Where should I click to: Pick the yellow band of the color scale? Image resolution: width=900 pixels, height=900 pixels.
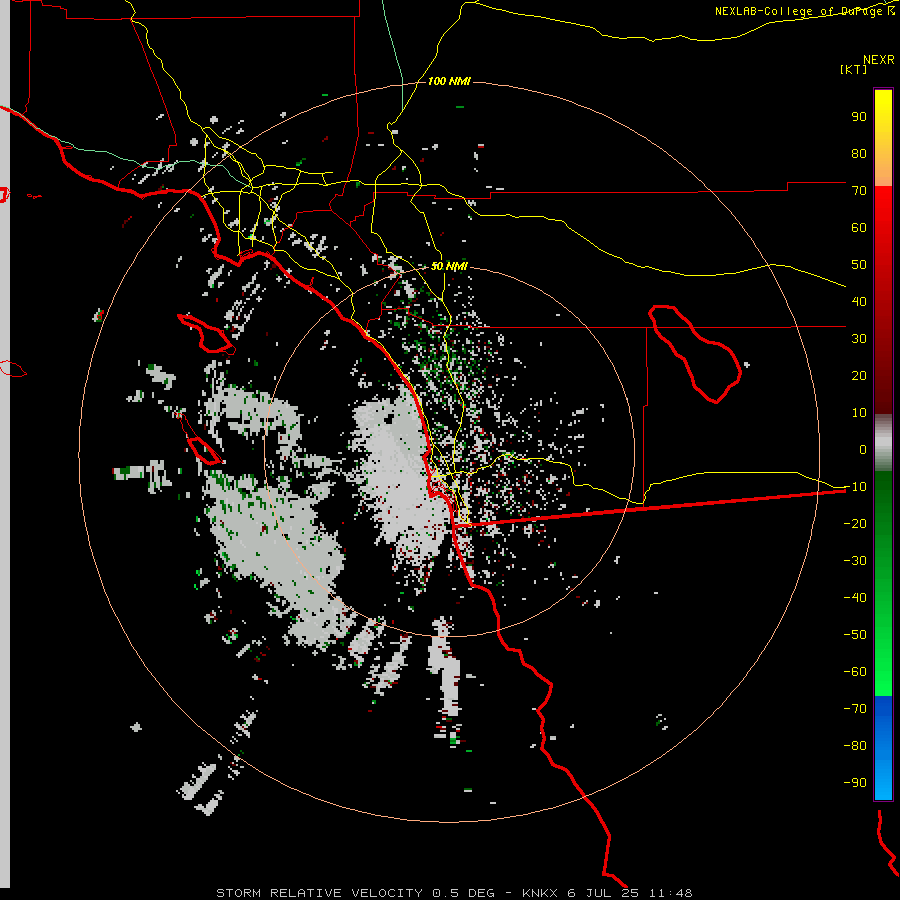point(883,138)
